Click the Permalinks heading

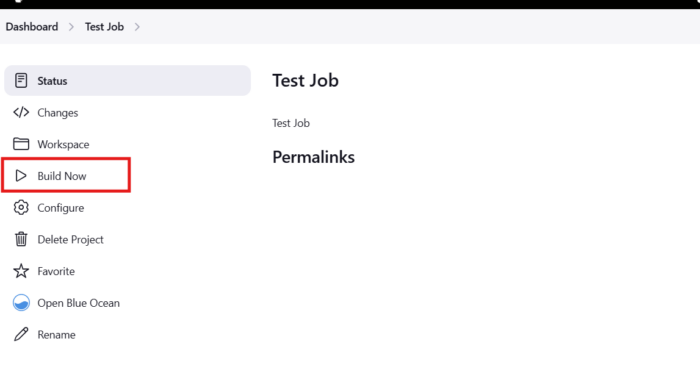(313, 157)
